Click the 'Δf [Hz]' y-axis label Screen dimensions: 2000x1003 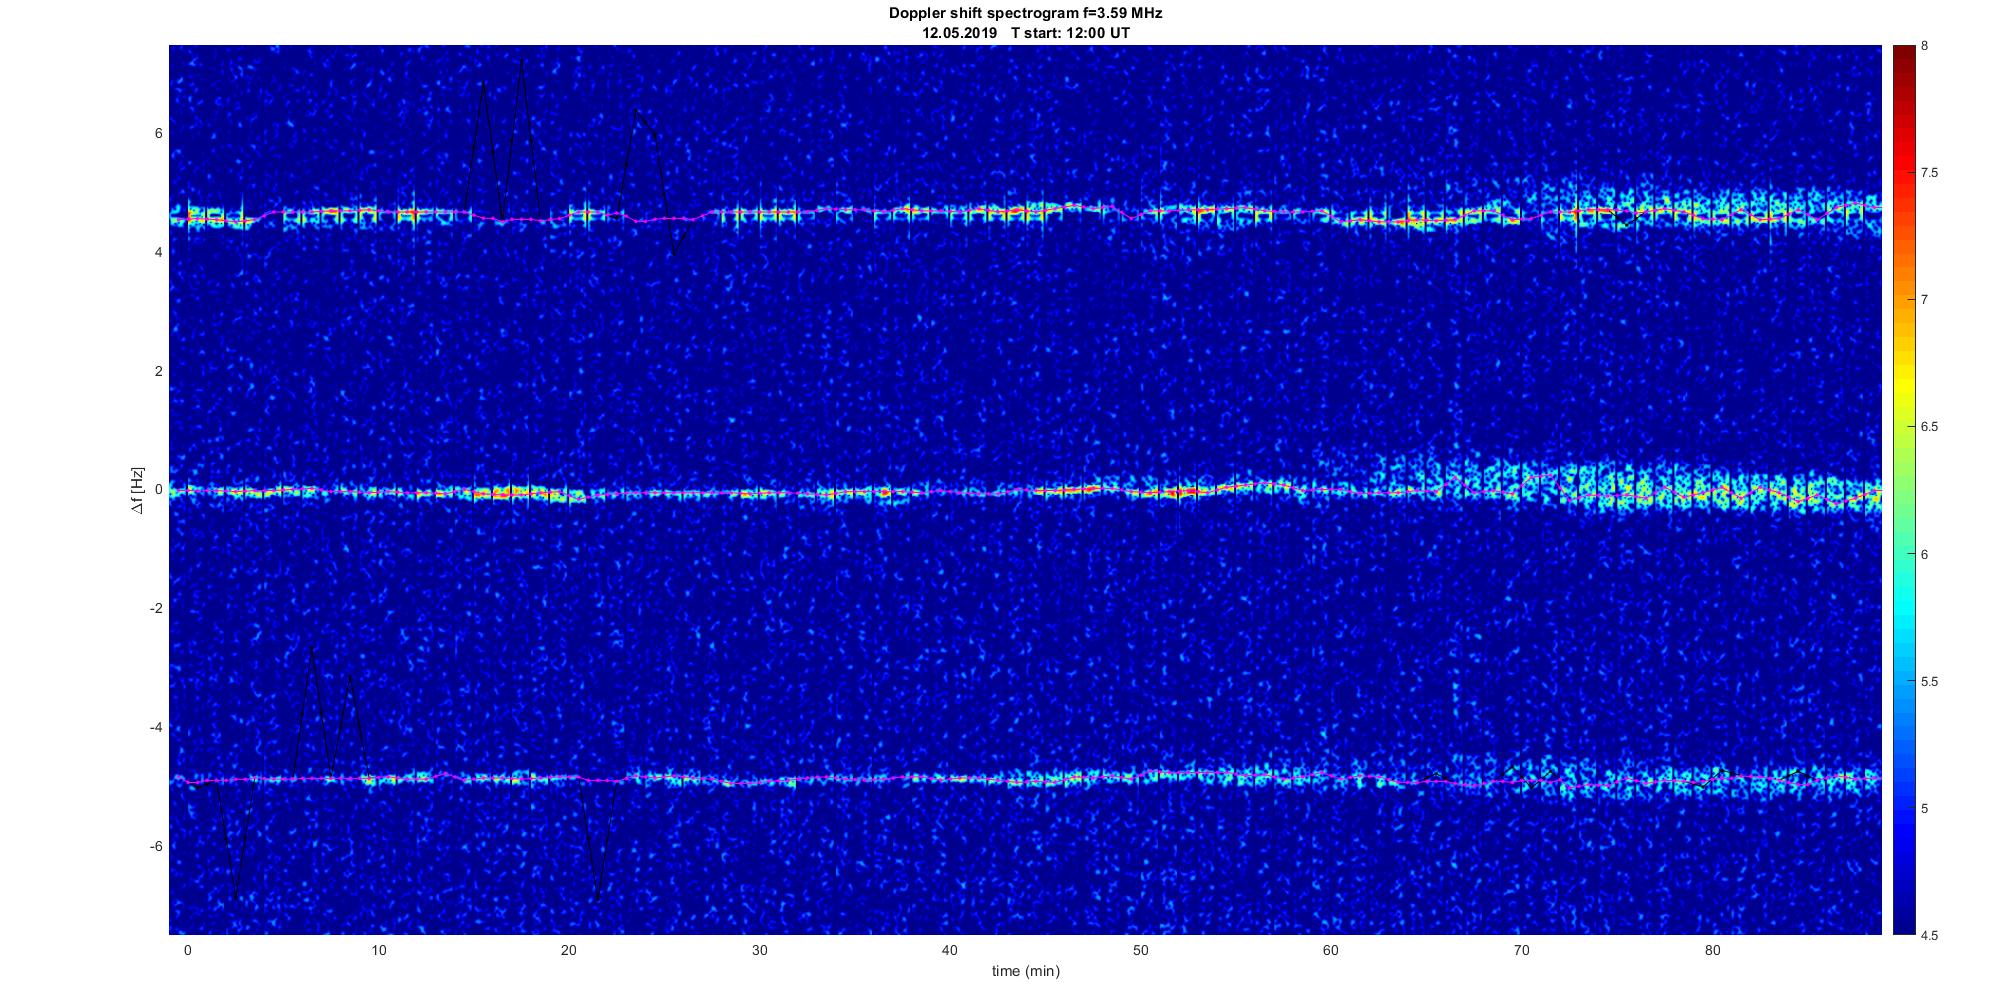(137, 490)
